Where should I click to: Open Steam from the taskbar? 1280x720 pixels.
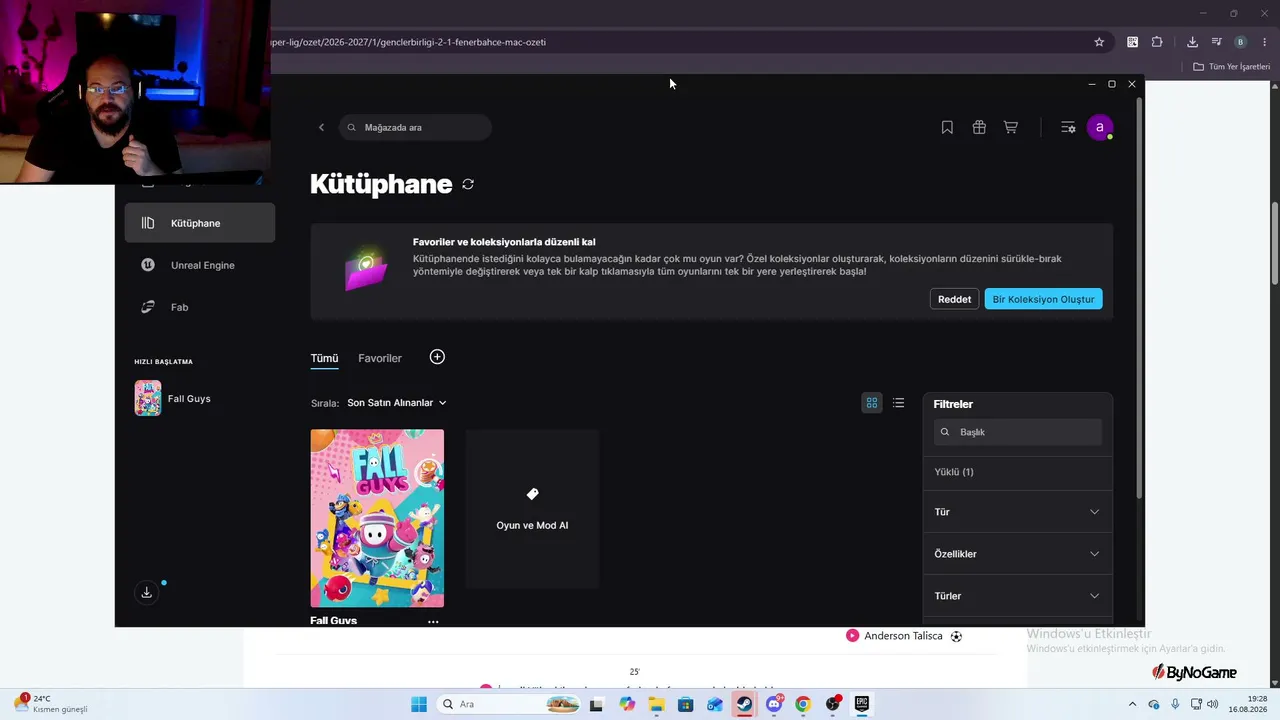coord(744,704)
